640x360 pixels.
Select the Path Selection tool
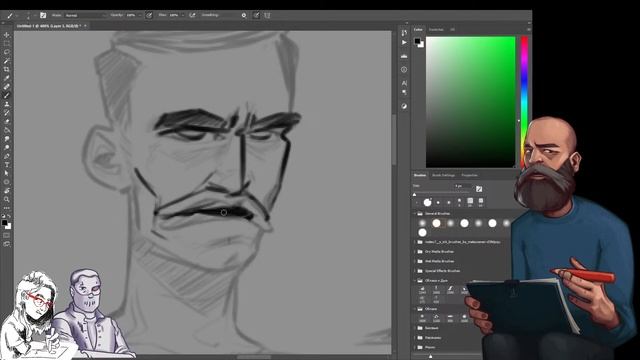click(x=7, y=173)
